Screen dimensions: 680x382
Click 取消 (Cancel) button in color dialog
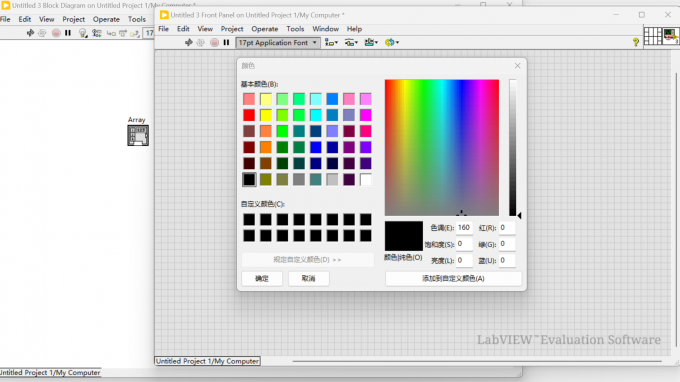308,278
